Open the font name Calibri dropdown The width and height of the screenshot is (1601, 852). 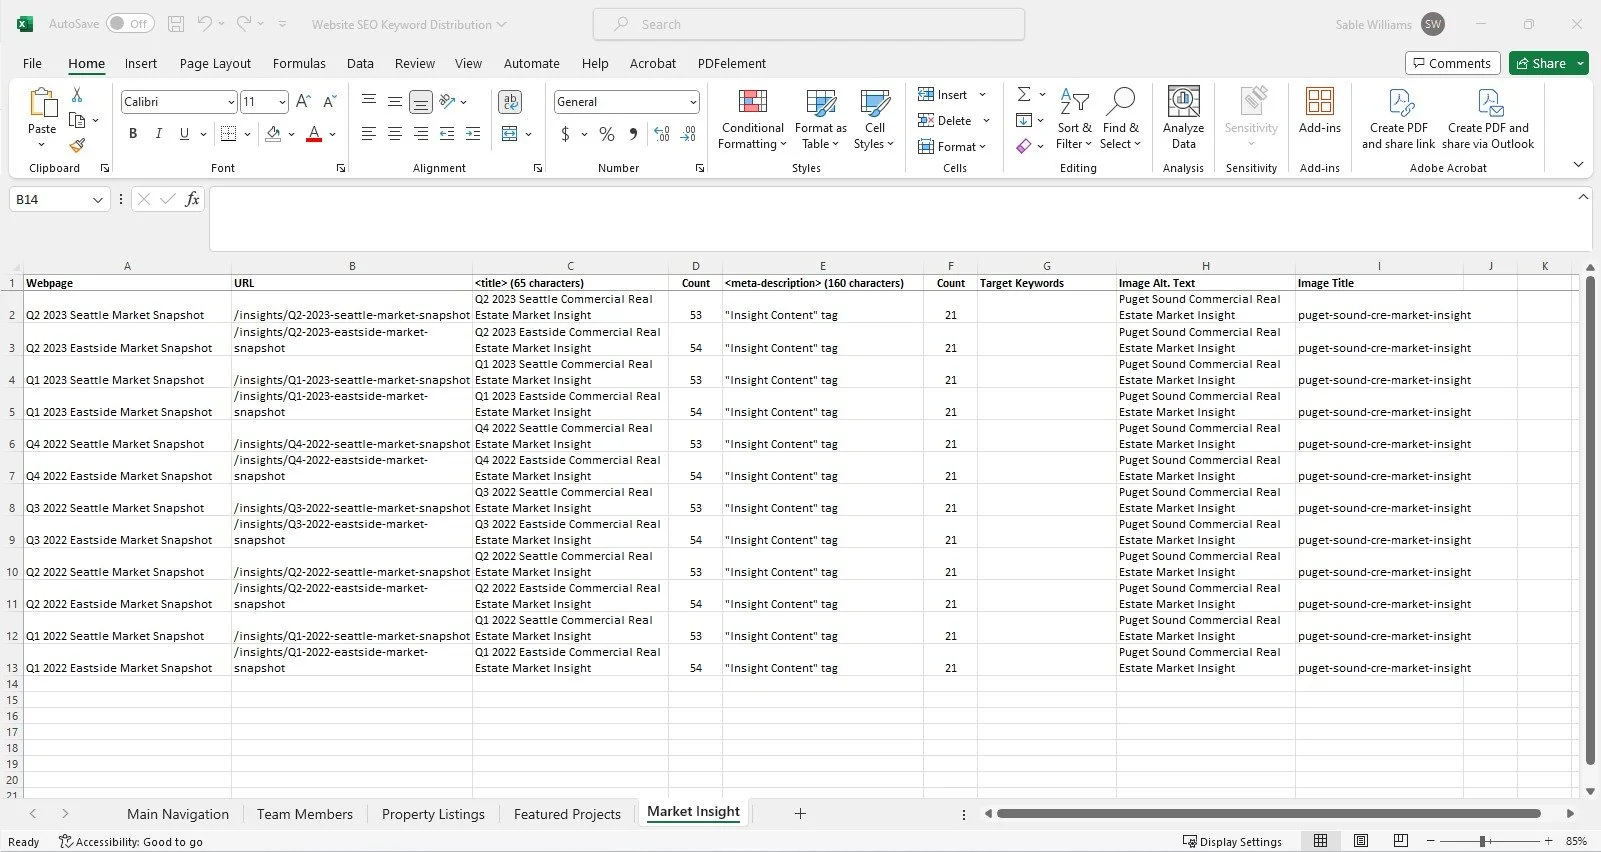[231, 102]
